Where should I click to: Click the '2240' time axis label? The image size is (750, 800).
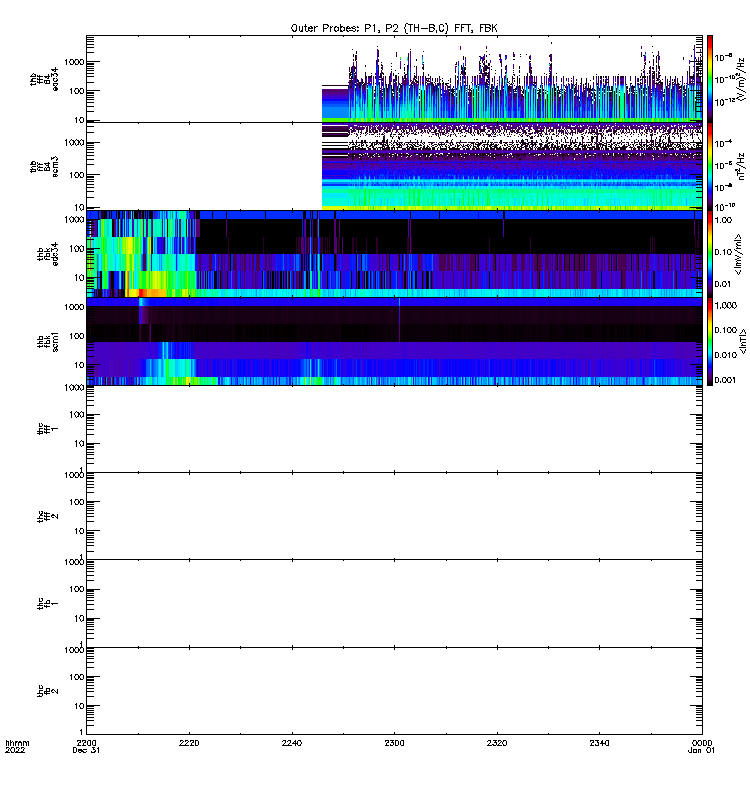point(292,743)
